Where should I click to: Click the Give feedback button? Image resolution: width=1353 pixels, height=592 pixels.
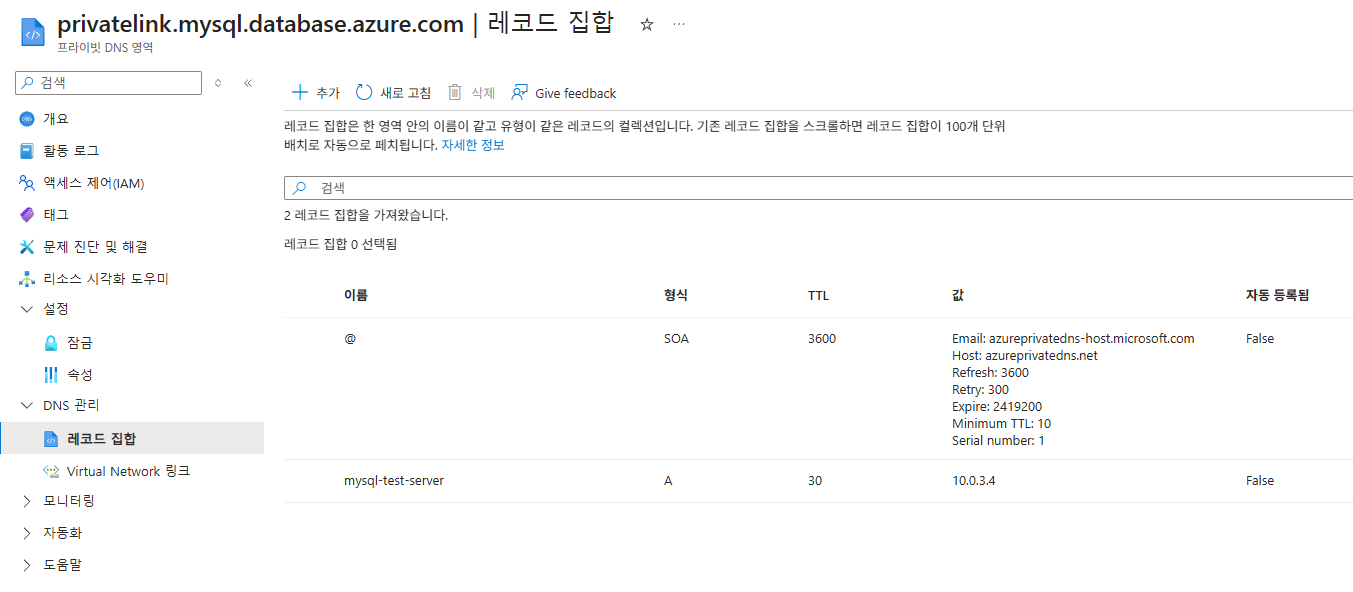coord(564,92)
